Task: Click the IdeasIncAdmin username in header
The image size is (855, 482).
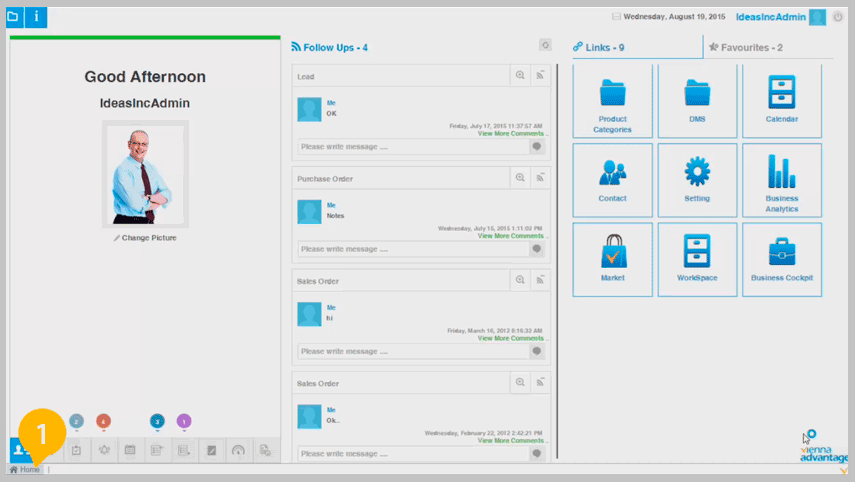Action: [770, 17]
